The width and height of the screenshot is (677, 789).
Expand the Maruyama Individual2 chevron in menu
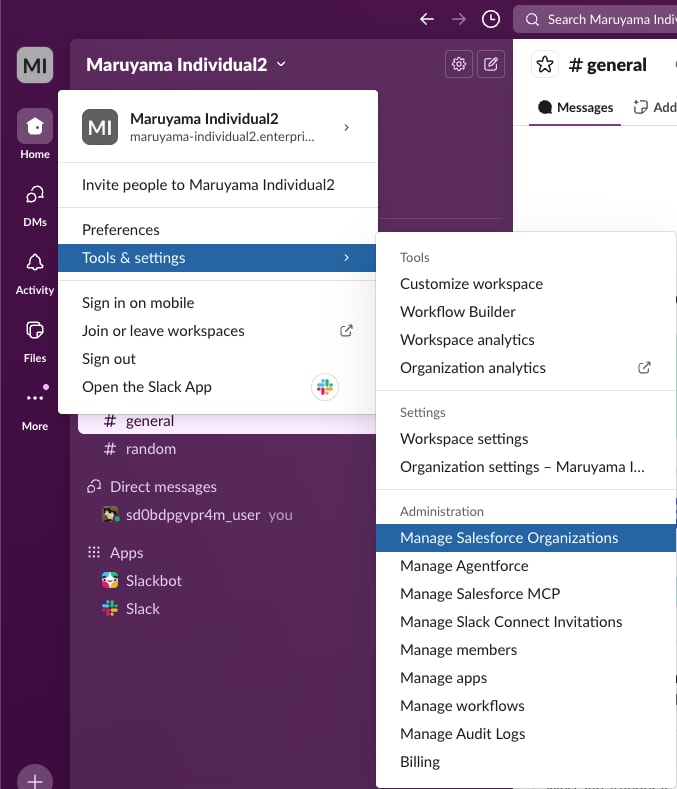(346, 127)
